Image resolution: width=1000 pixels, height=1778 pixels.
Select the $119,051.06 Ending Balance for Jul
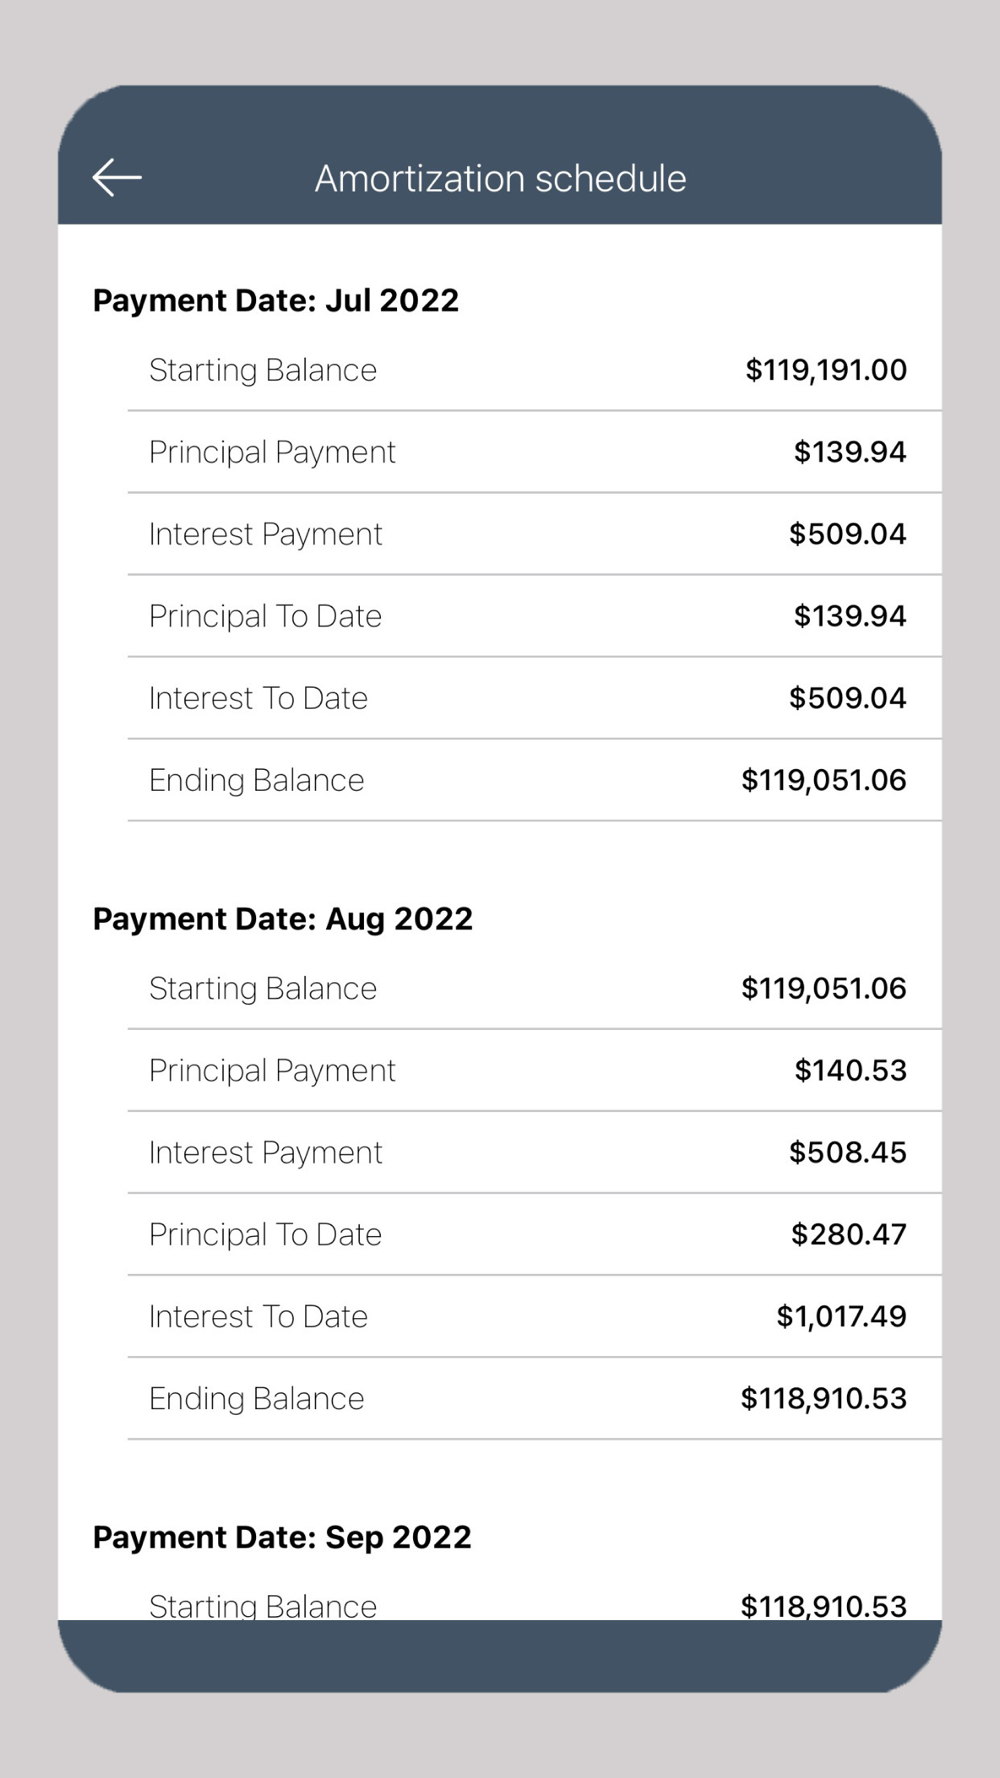pyautogui.click(x=824, y=780)
